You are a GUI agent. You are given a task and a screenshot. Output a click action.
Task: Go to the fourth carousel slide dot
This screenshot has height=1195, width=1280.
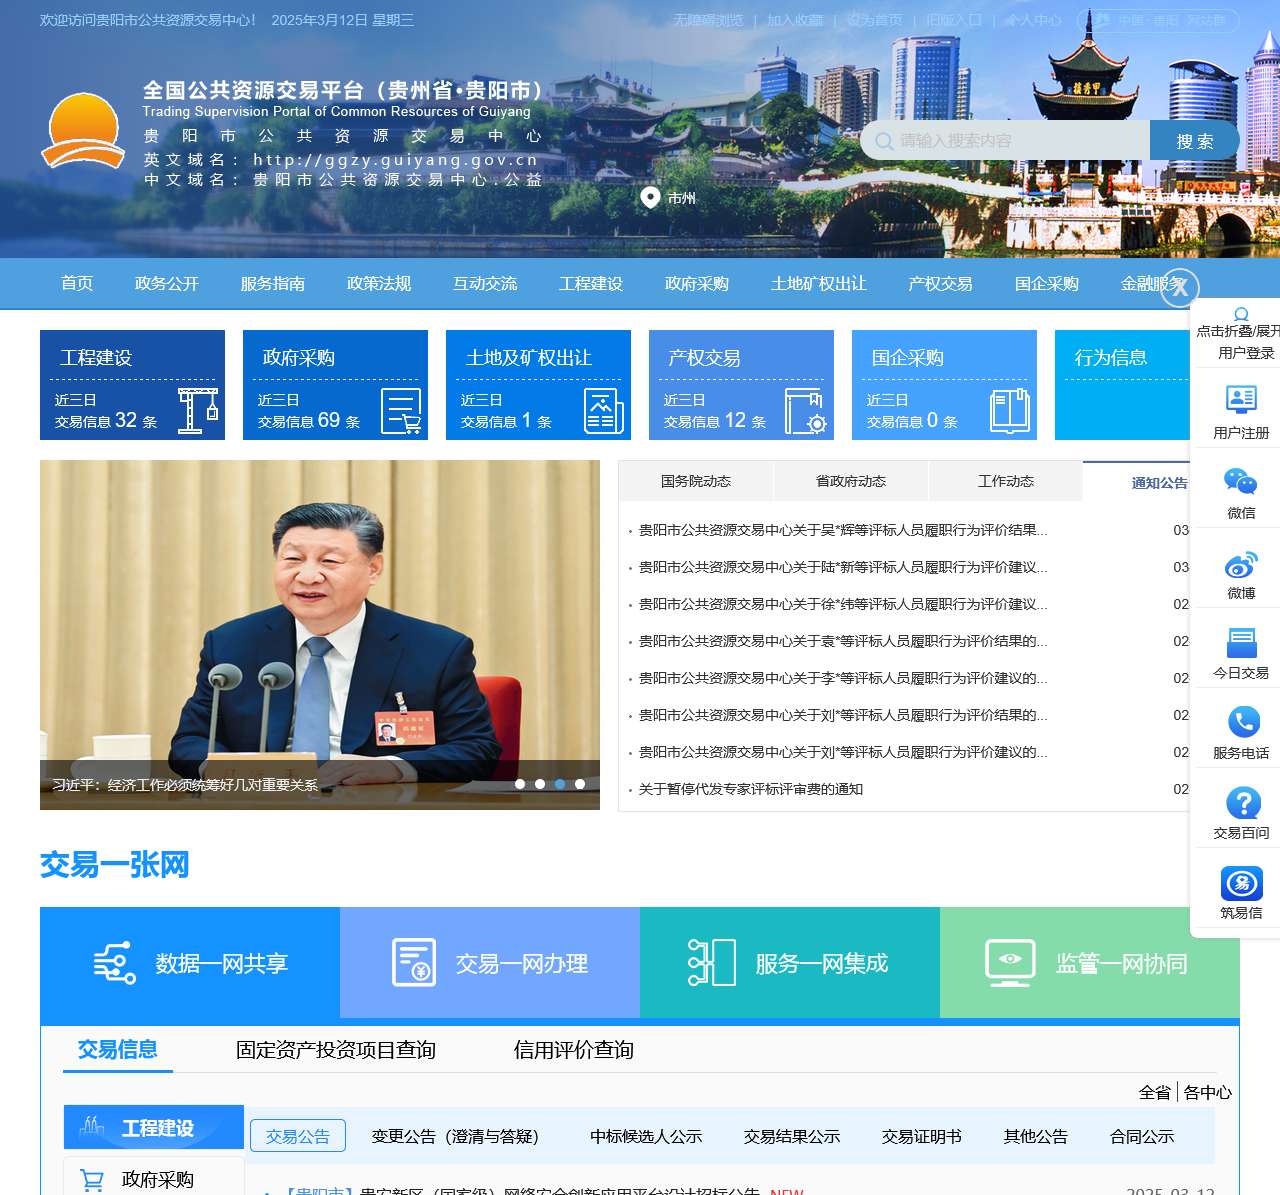tap(580, 784)
